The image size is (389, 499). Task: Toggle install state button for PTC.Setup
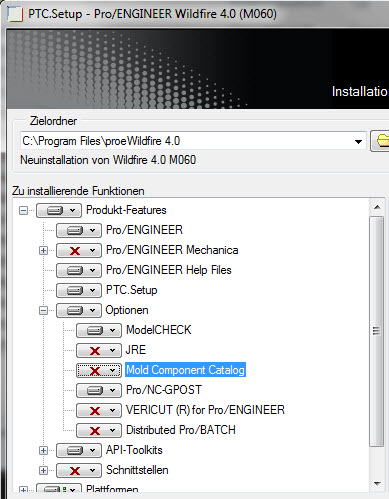(x=79, y=290)
